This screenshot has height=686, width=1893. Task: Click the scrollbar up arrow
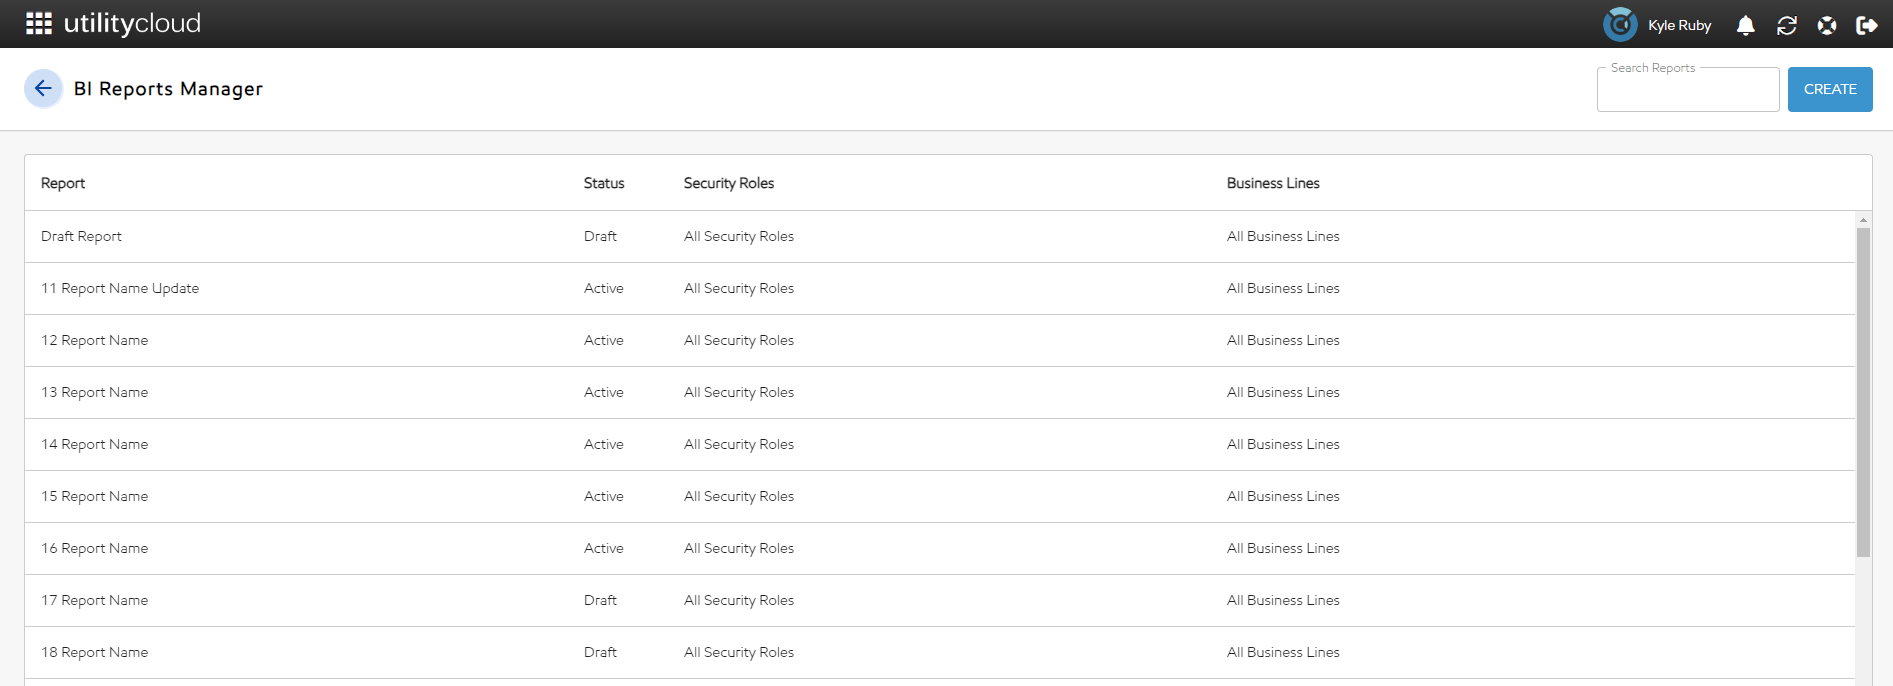[1863, 220]
